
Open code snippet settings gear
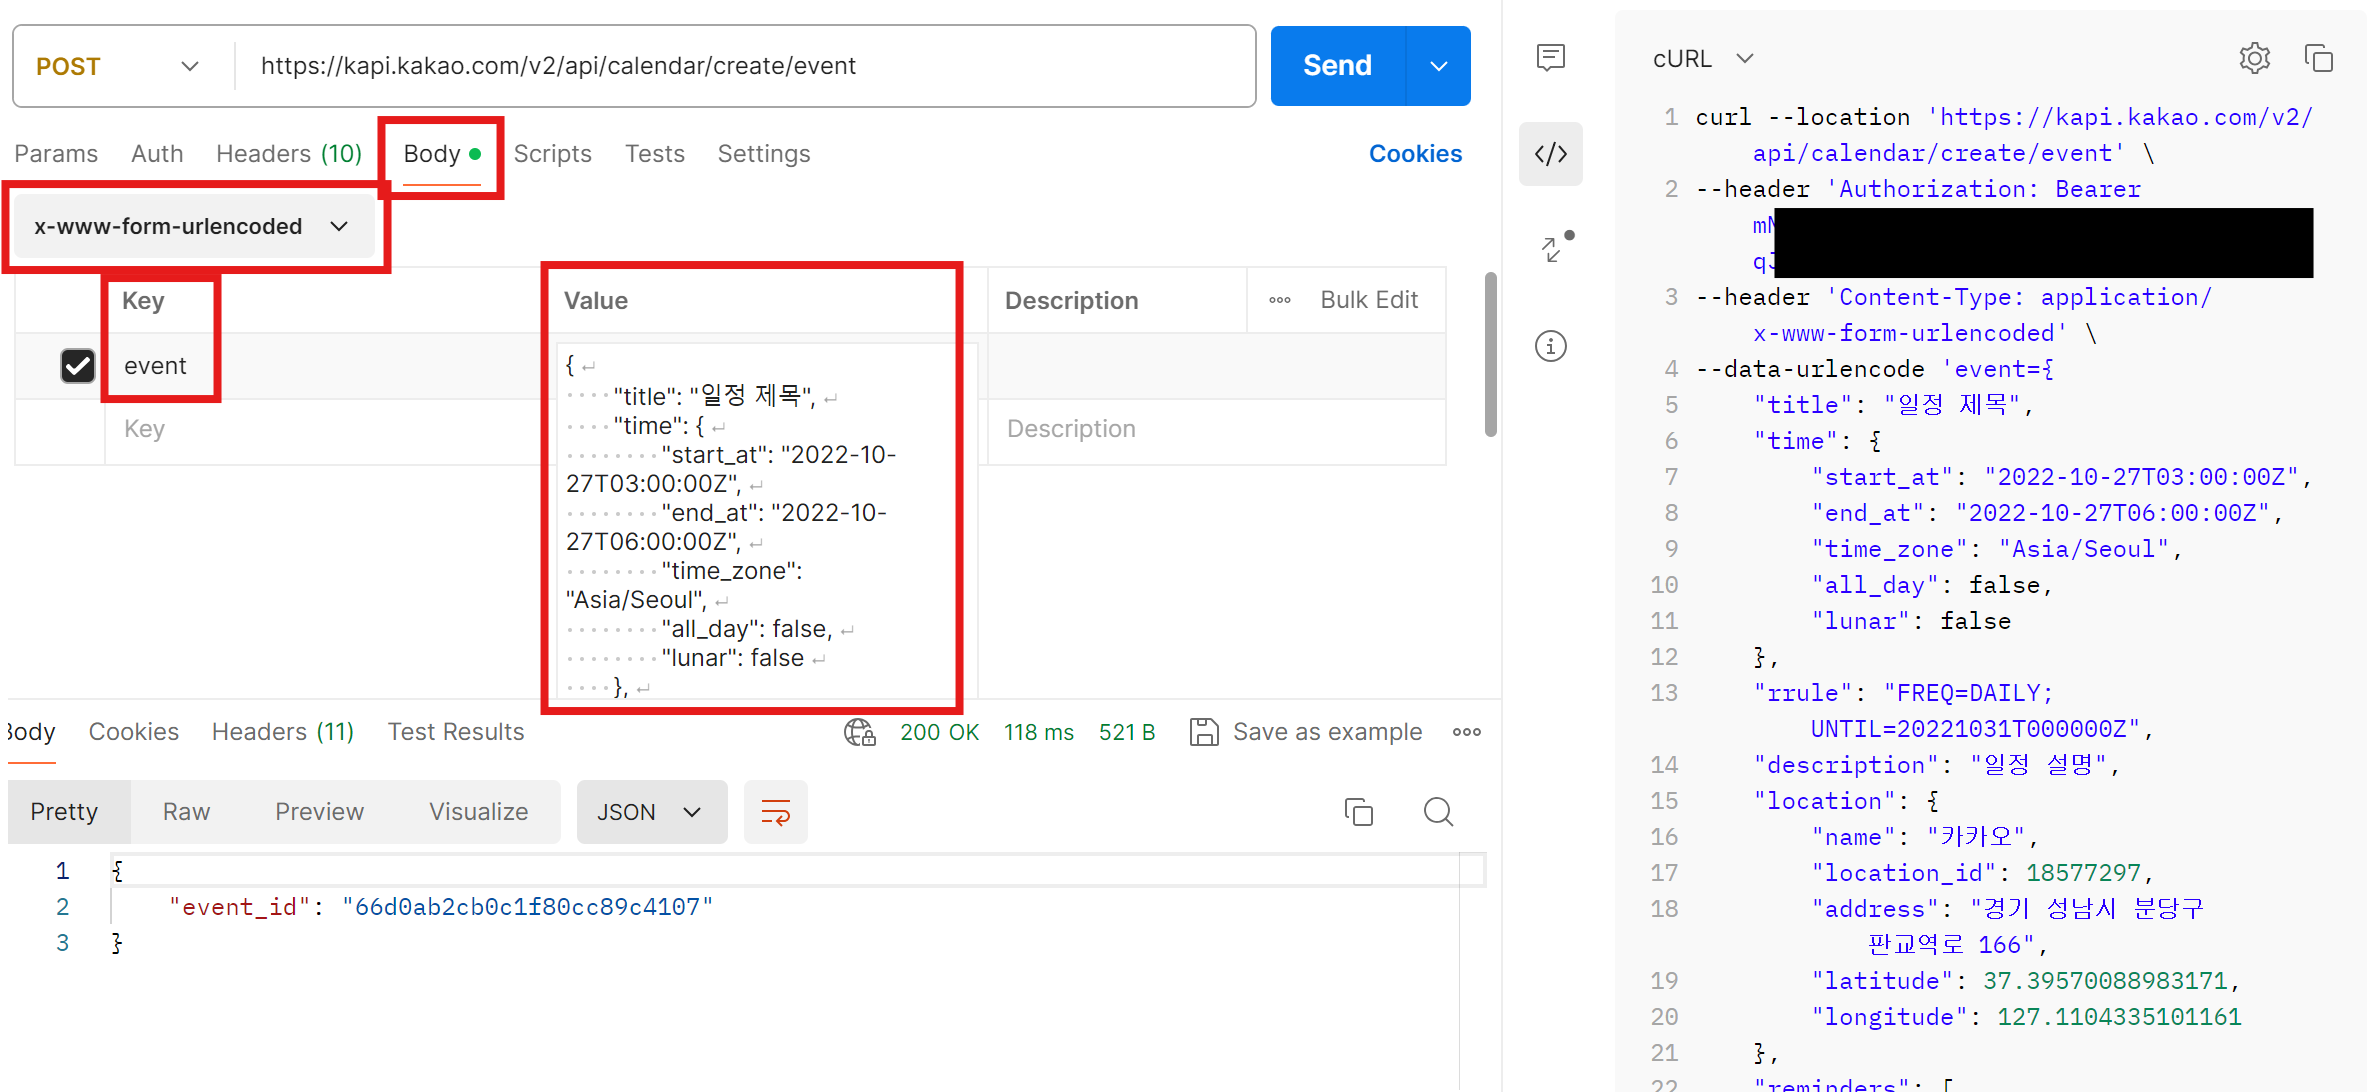tap(2254, 59)
